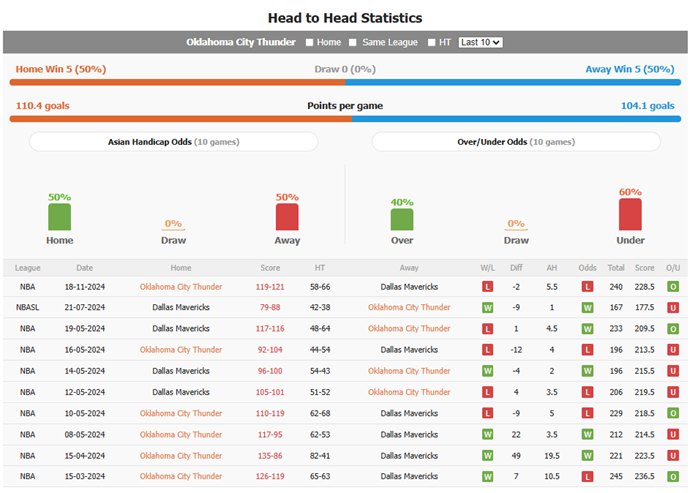
Task: Click the League column header
Action: tap(27, 268)
